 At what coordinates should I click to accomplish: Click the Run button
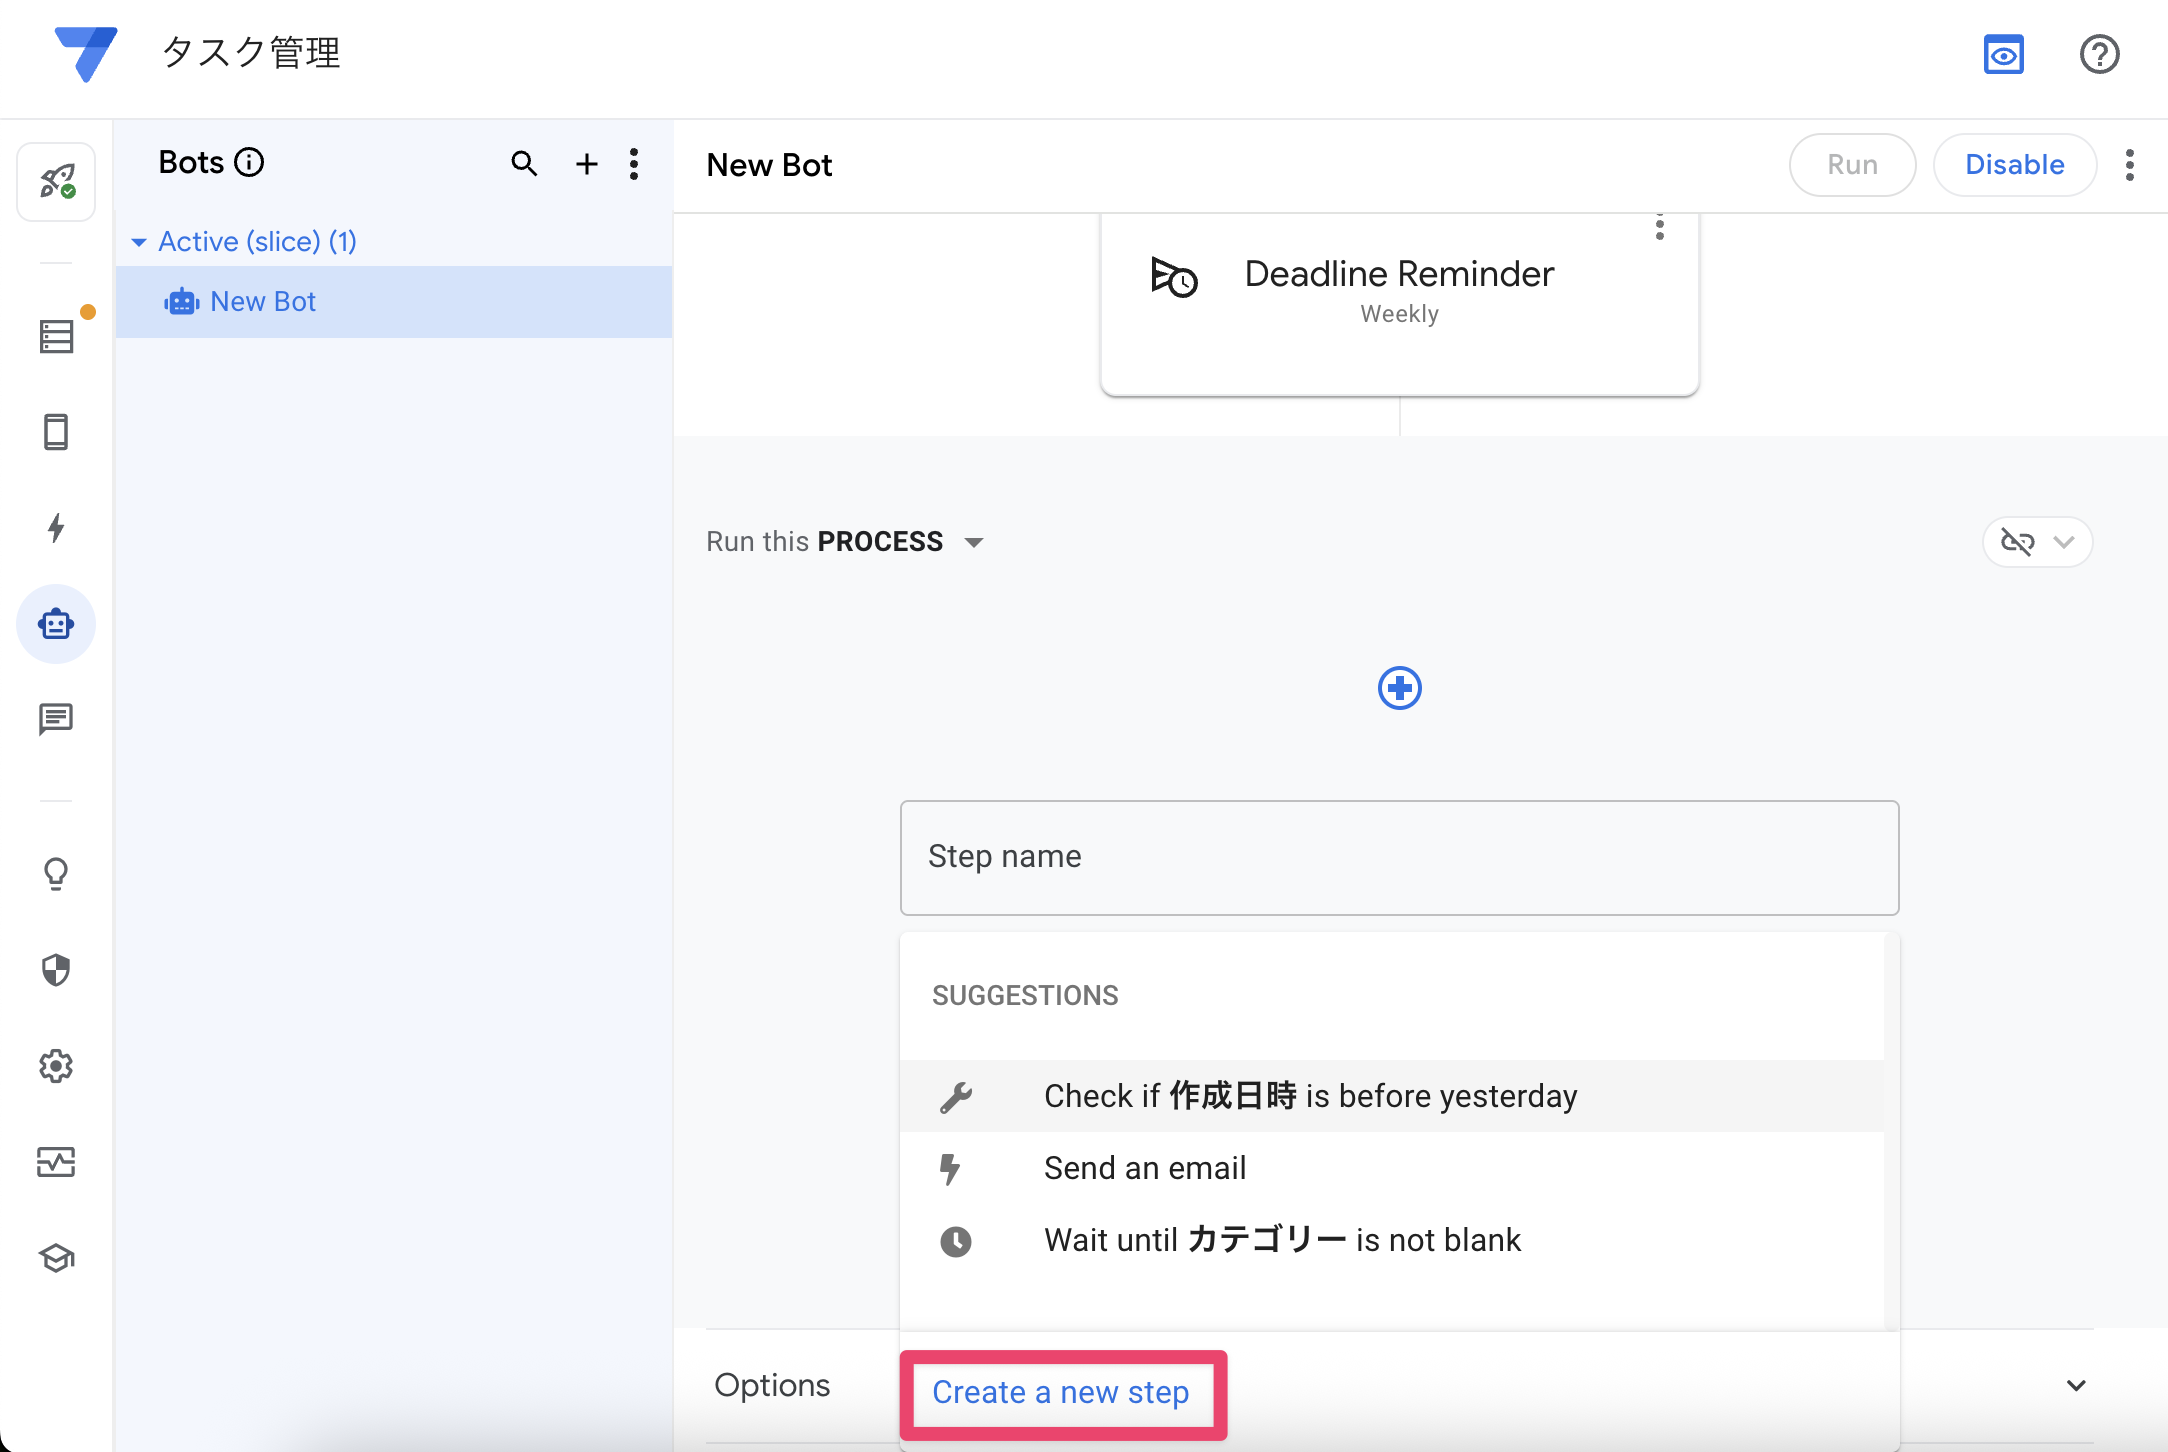[x=1851, y=165]
